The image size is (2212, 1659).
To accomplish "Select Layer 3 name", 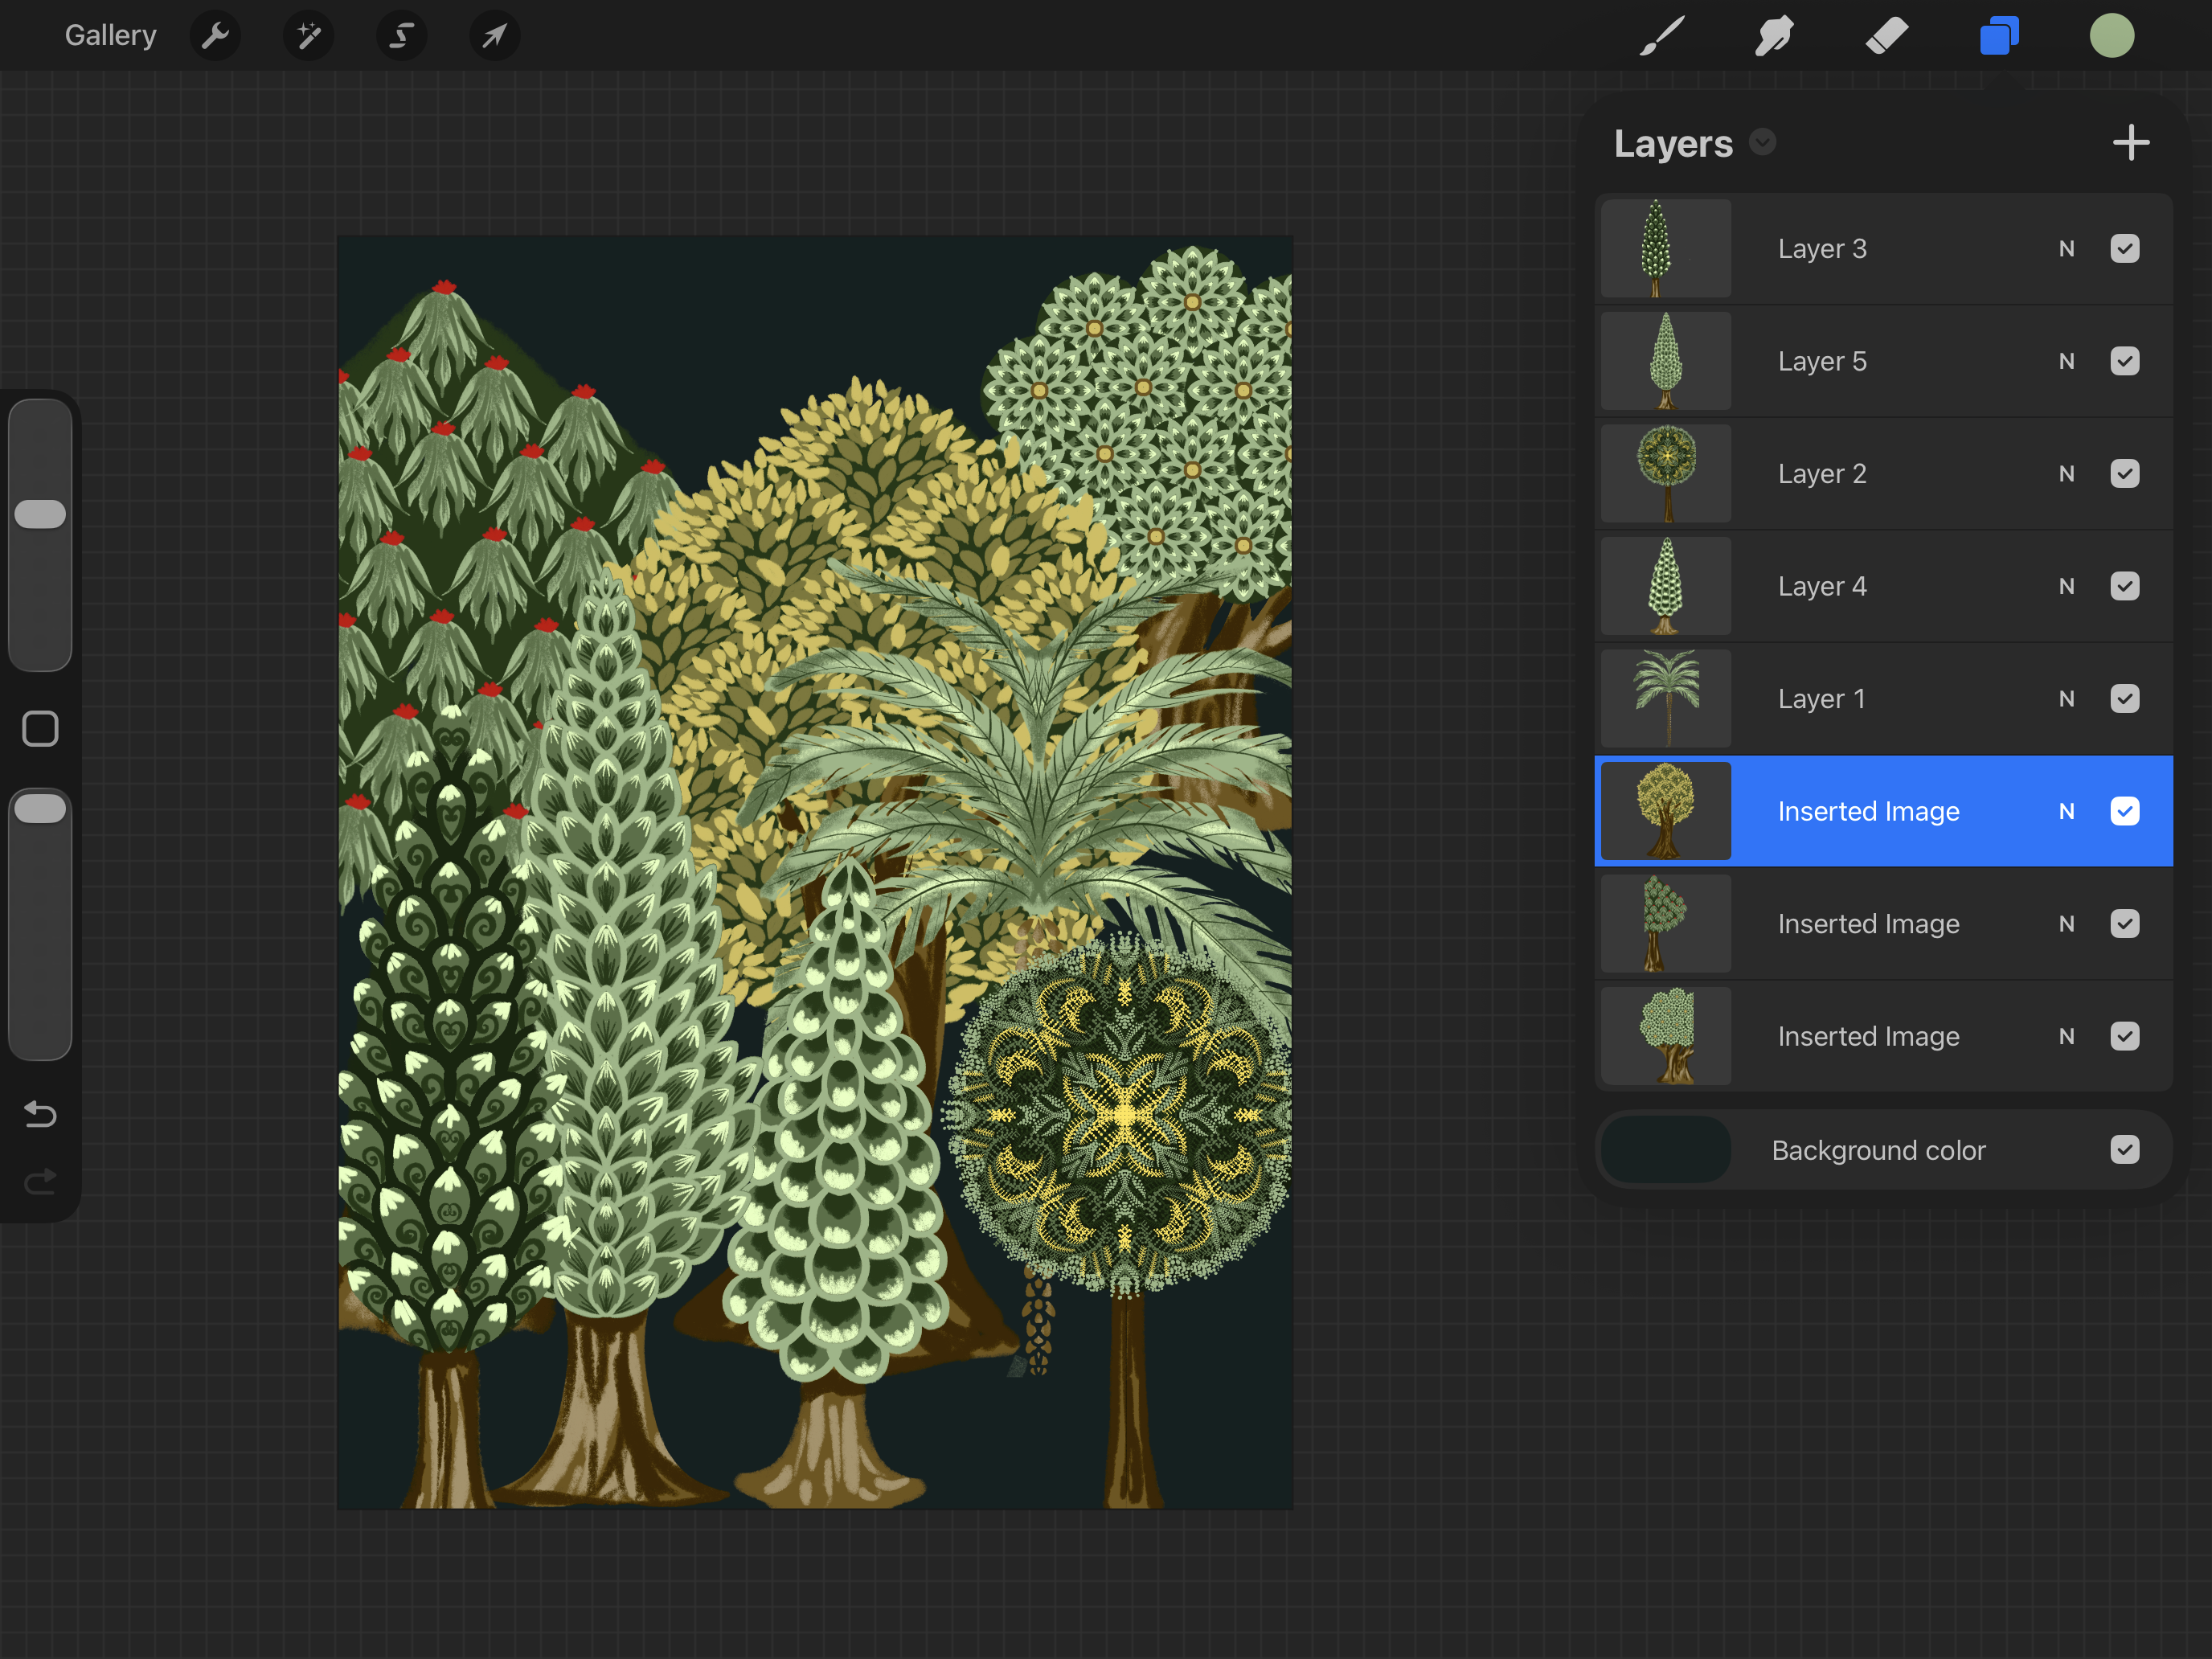I will pyautogui.click(x=1822, y=248).
